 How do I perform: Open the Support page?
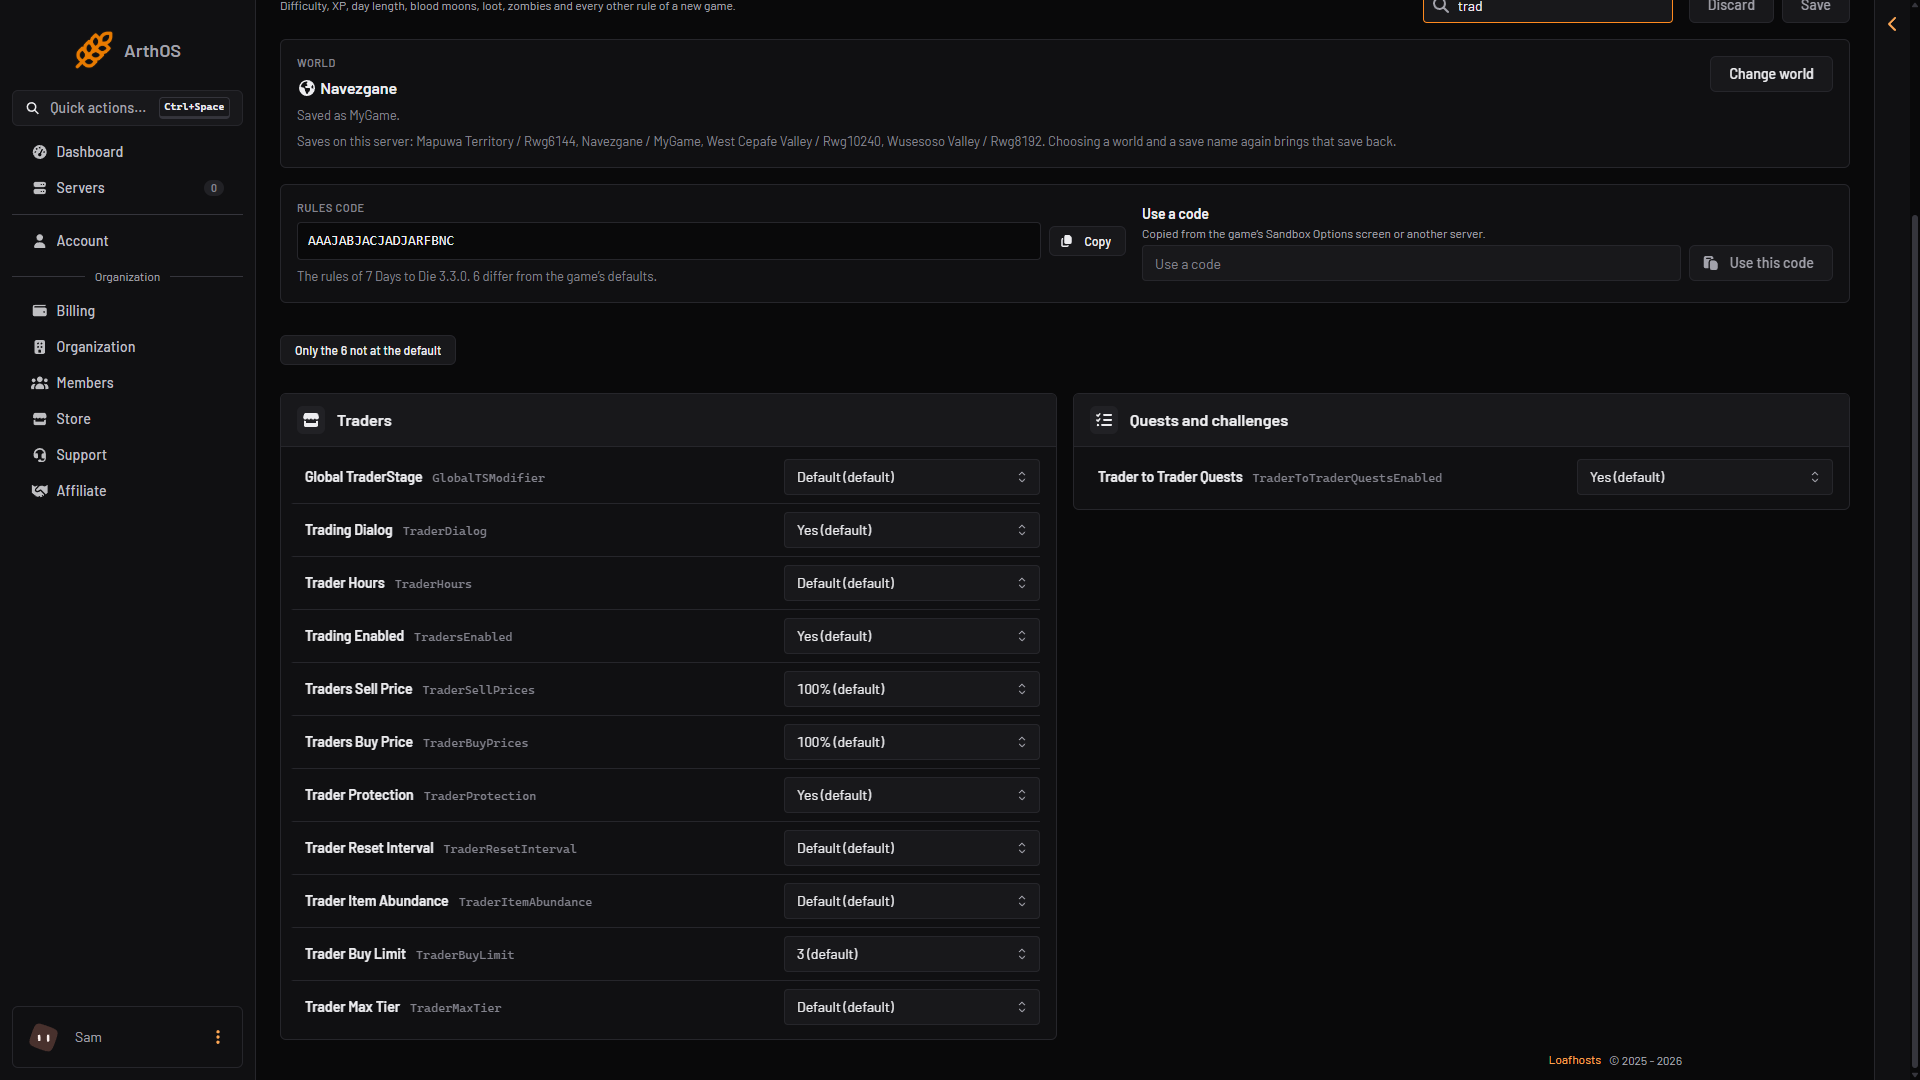127,455
